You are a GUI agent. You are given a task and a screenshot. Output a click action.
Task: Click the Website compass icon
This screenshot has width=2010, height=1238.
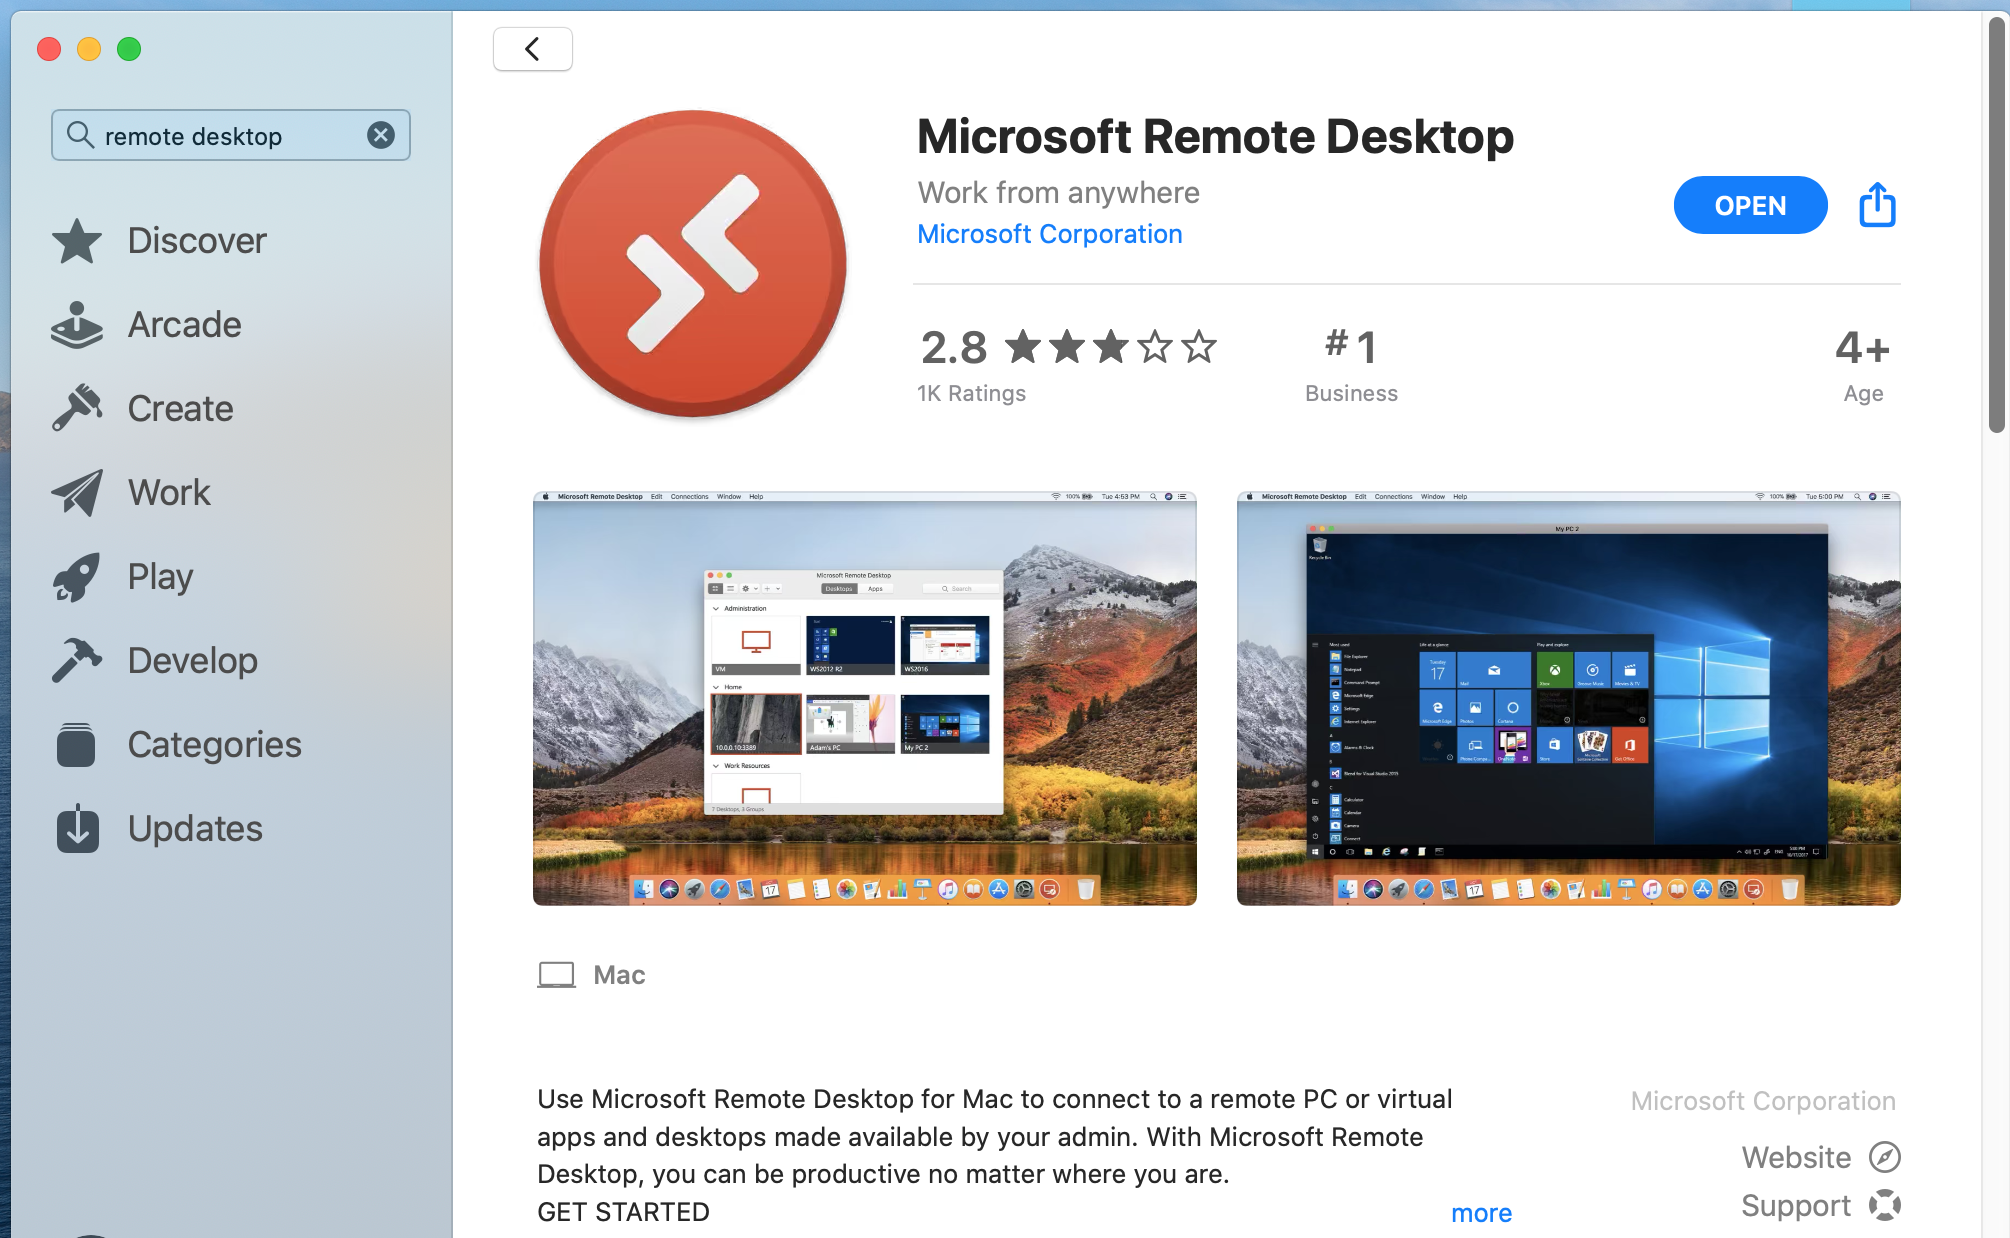click(1884, 1157)
